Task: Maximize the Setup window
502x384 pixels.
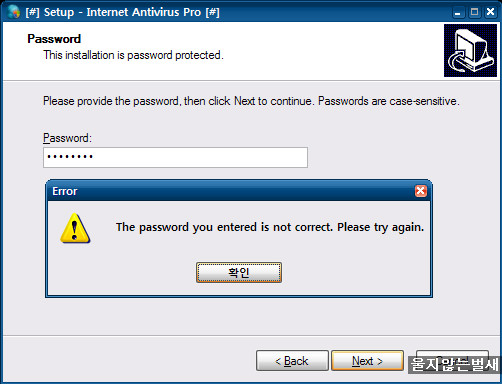Action: tap(474, 12)
